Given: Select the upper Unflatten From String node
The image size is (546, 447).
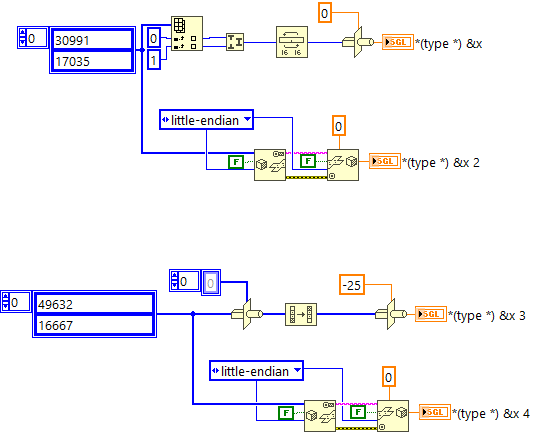Looking at the screenshot, I should click(343, 165).
